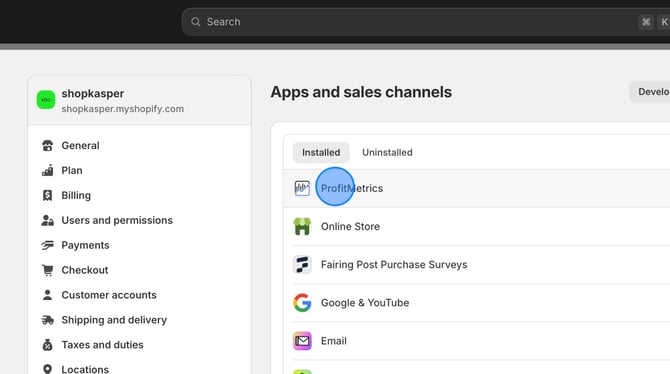Click the Shipping and delivery truck icon

[47, 320]
